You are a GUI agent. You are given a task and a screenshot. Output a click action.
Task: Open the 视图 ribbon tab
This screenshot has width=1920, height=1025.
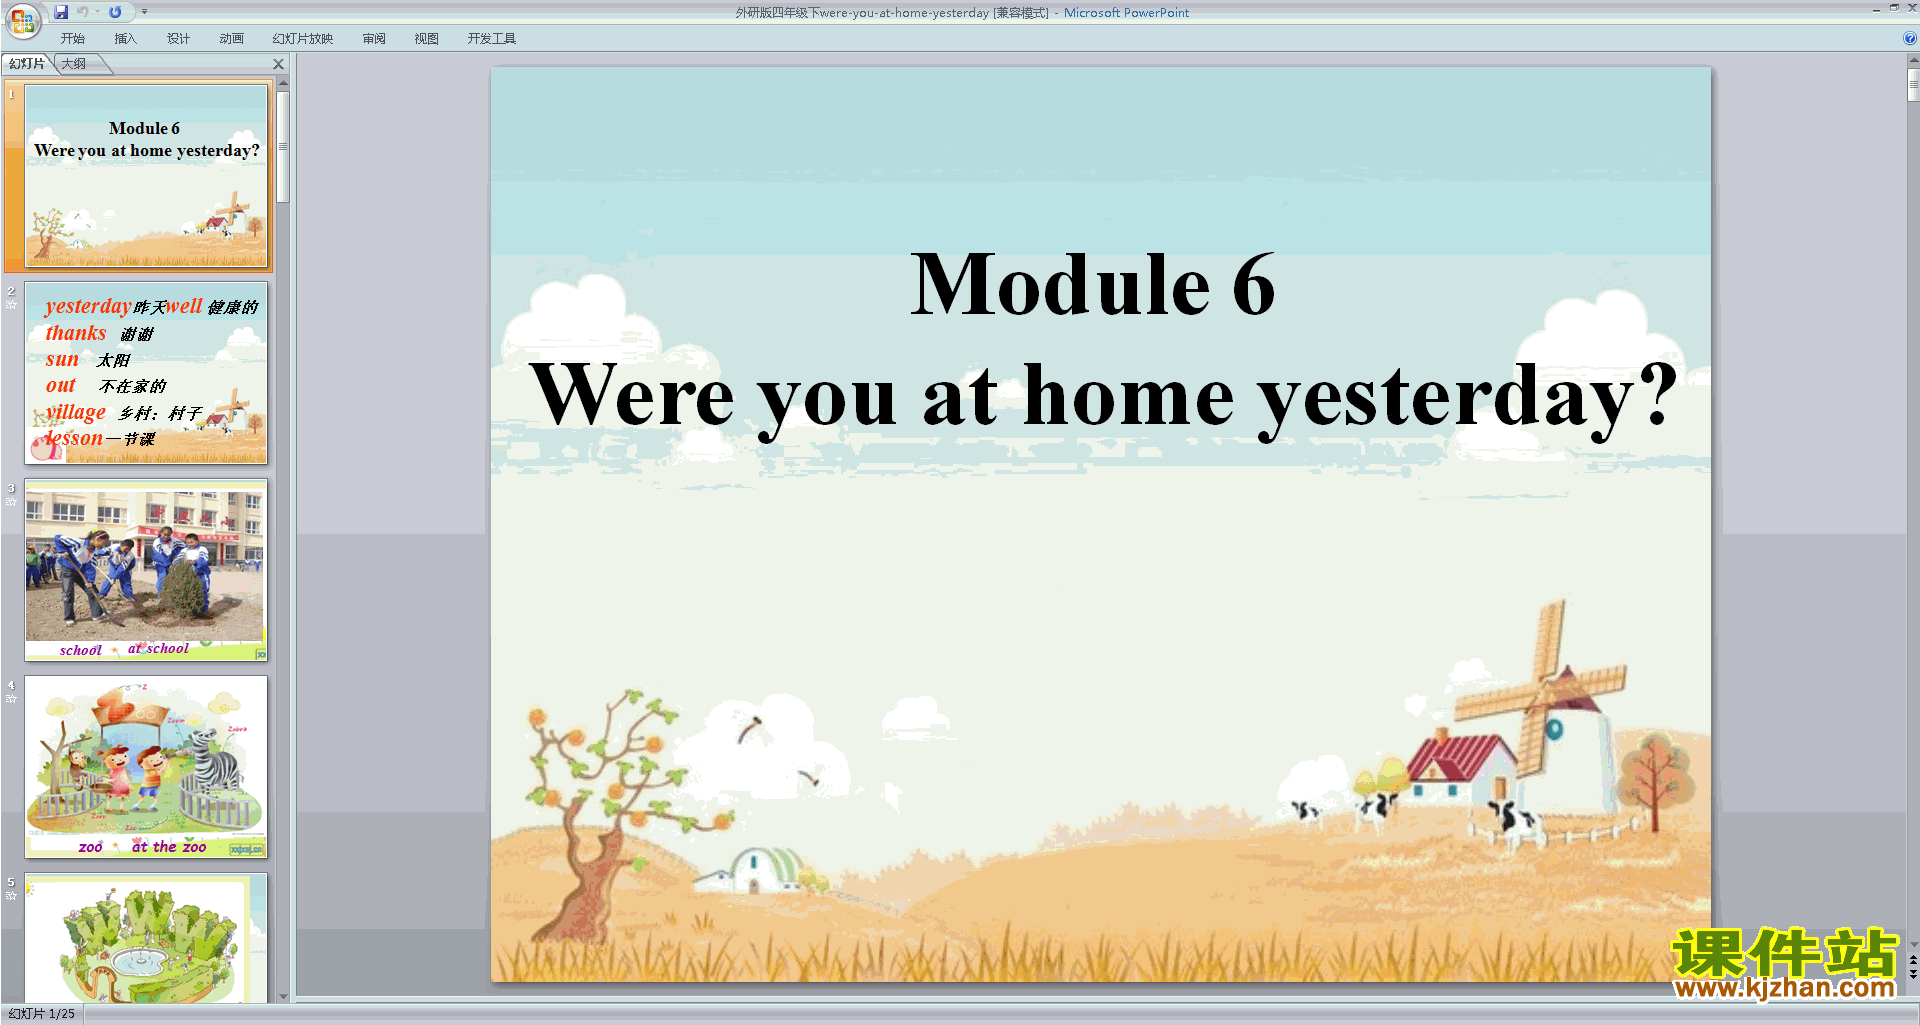point(426,39)
